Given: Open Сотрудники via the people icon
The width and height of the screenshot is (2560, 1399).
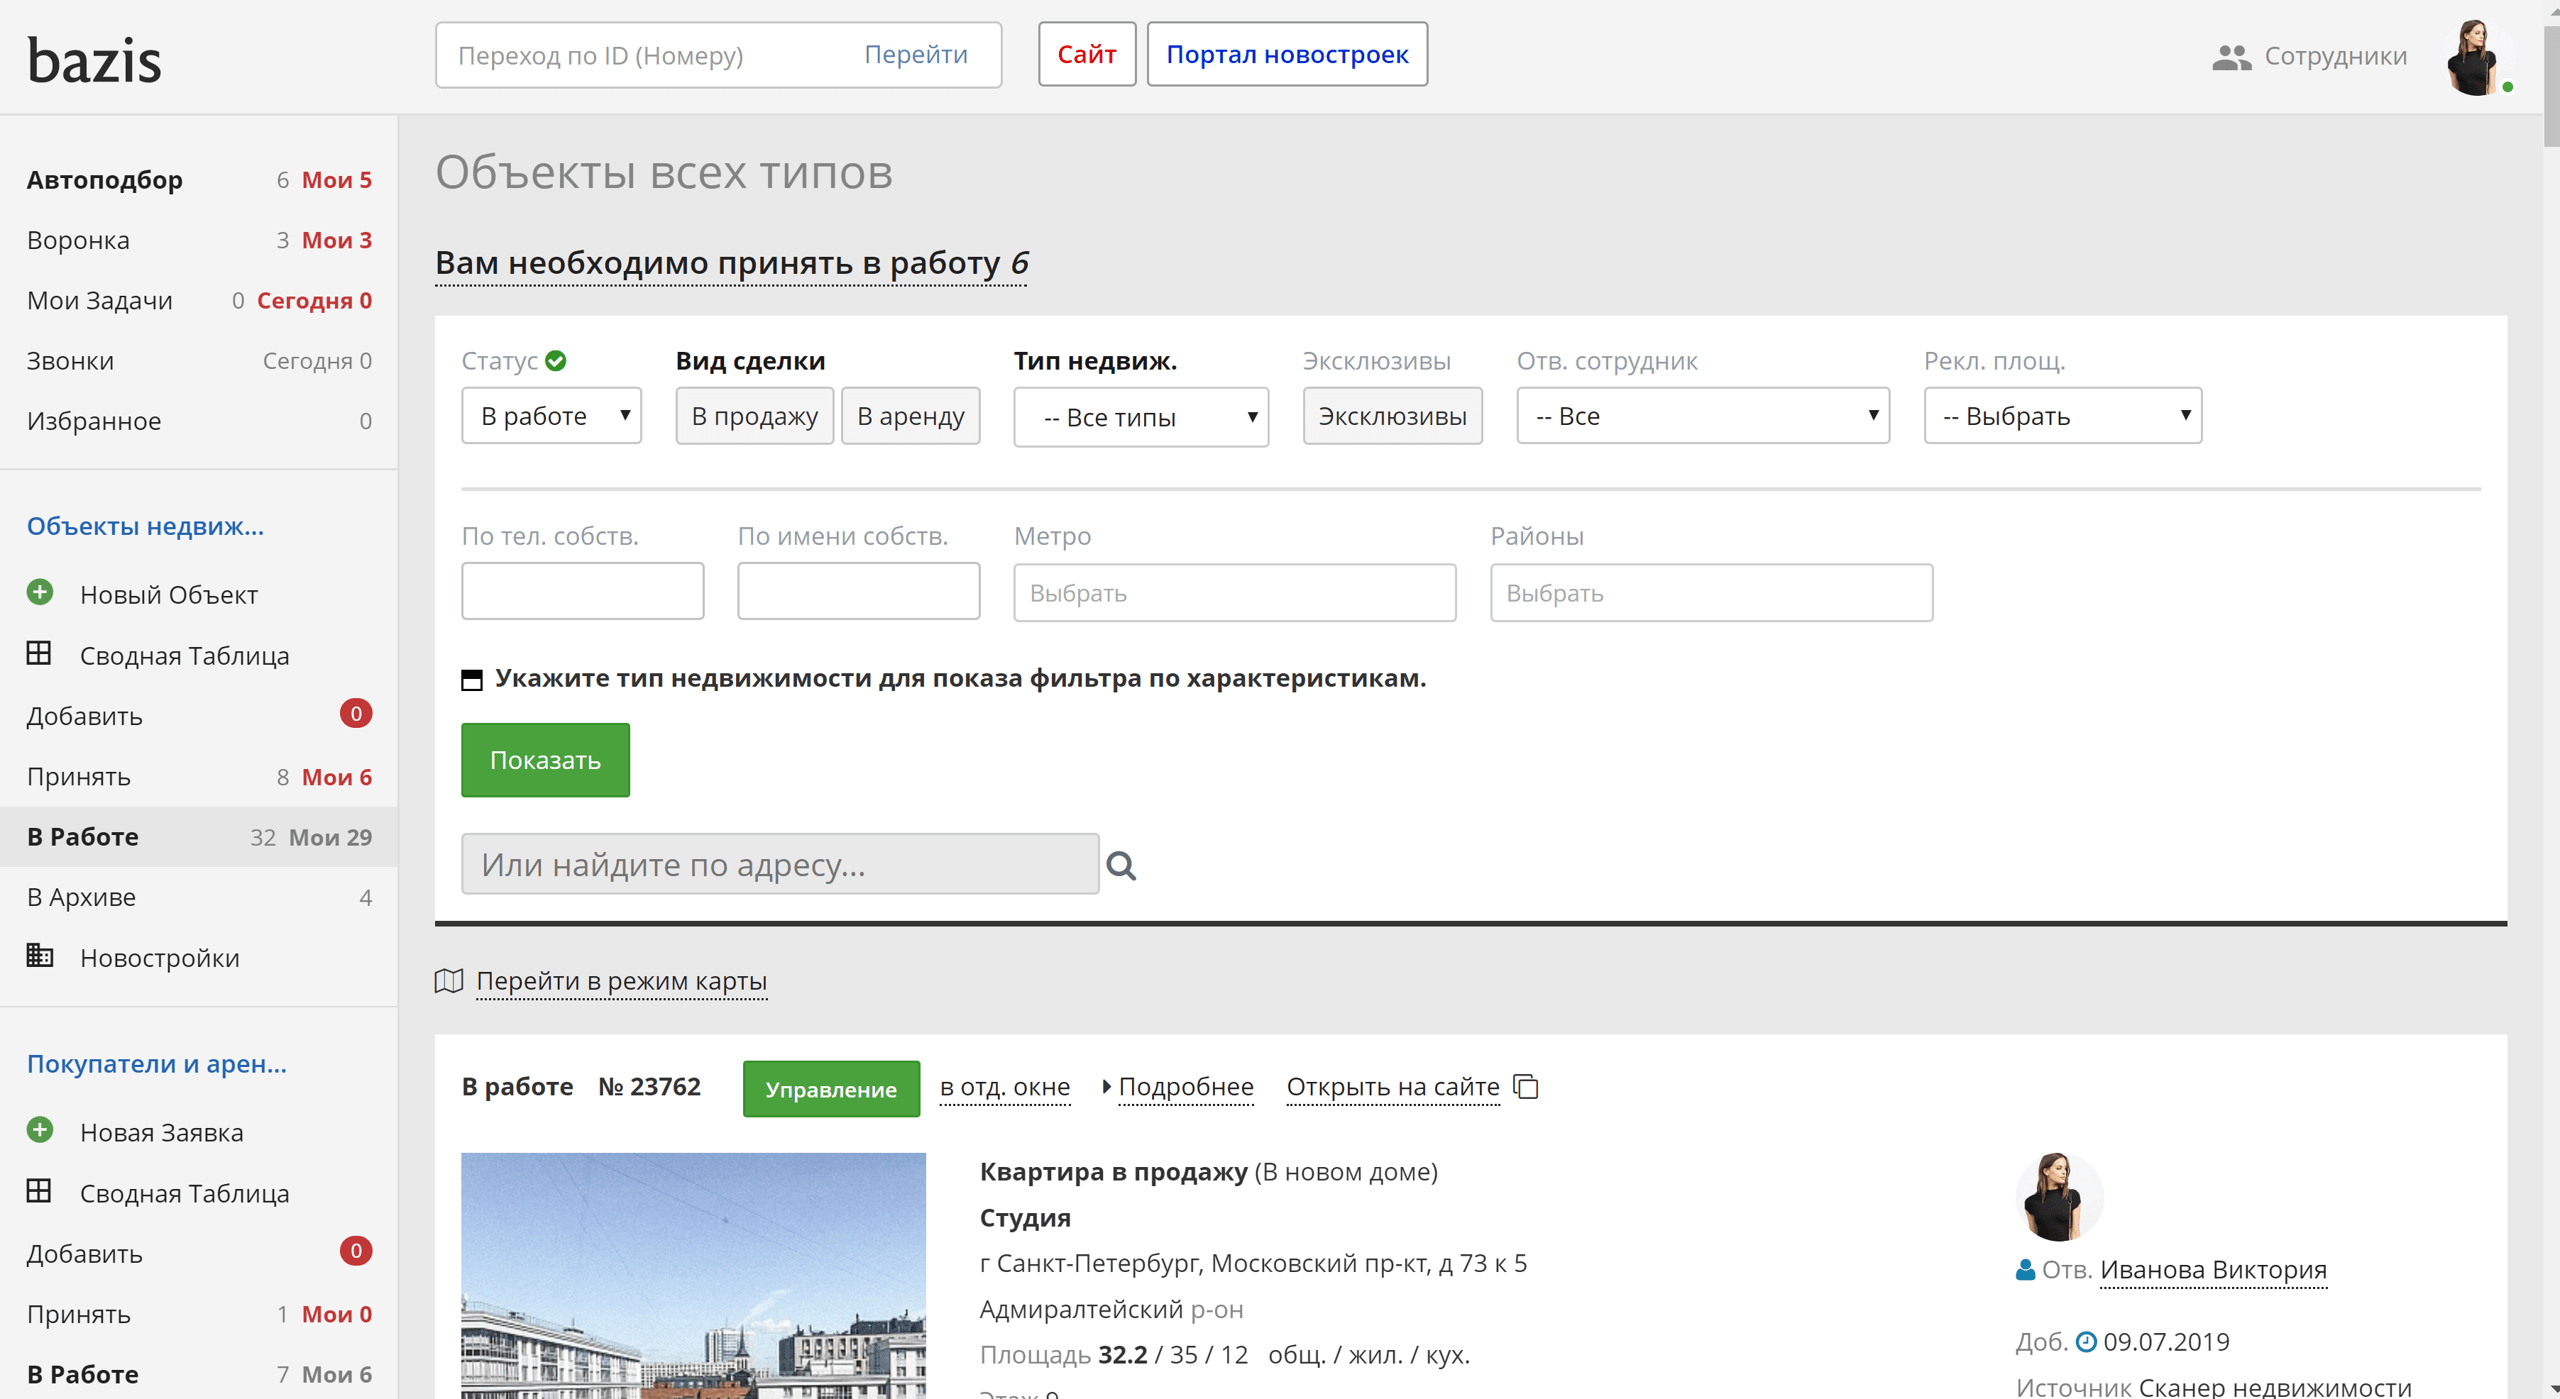Looking at the screenshot, I should 2231,57.
